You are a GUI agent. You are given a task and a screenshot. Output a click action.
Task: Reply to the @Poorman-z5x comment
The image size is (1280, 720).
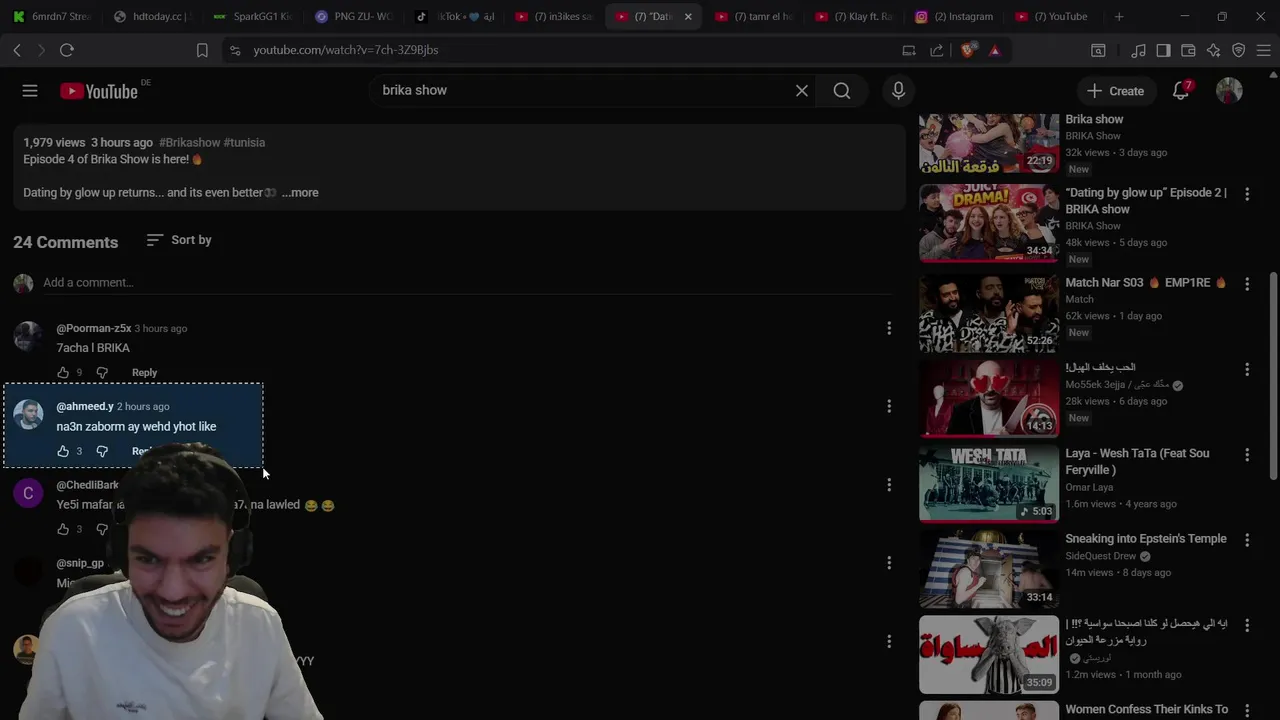pos(144,373)
